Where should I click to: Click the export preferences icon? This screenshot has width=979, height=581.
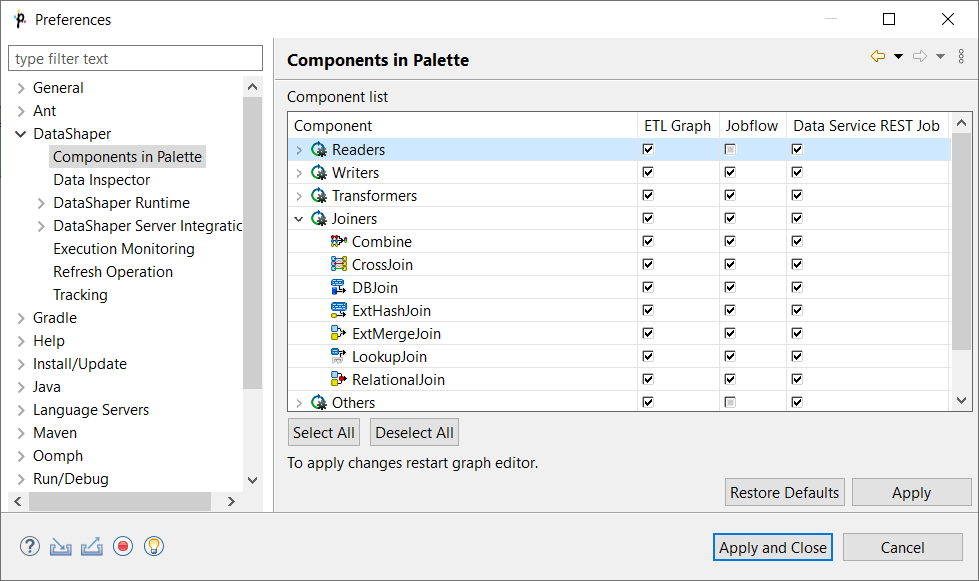pyautogui.click(x=92, y=546)
